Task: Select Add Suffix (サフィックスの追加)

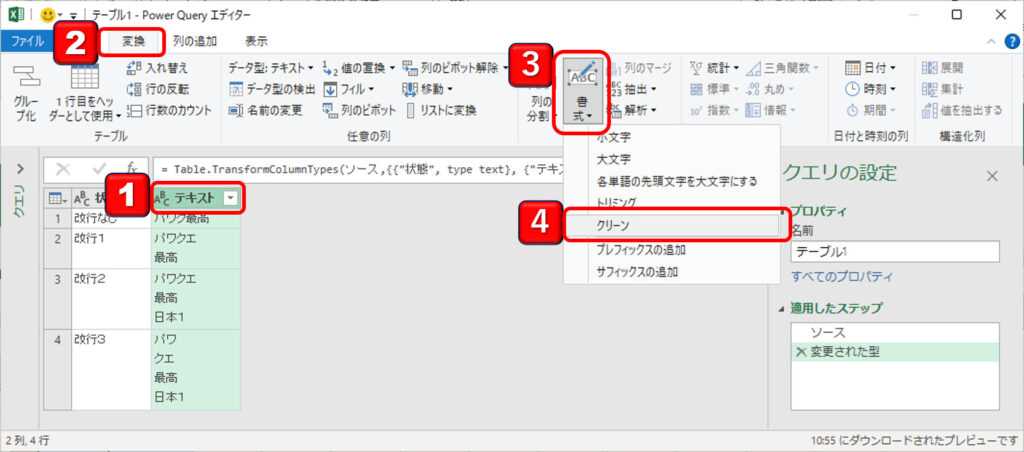Action: click(672, 272)
